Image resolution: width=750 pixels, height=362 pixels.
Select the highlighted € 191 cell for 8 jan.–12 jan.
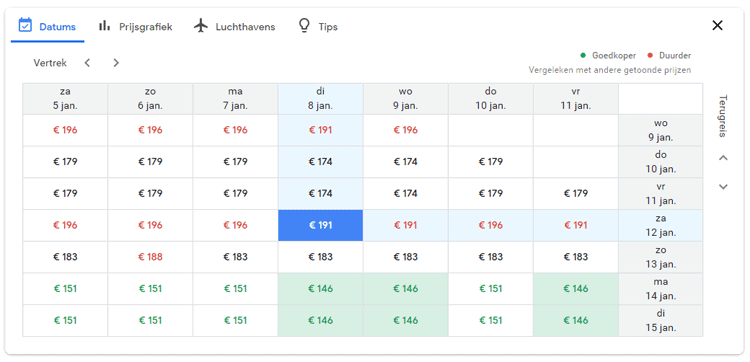(x=320, y=225)
